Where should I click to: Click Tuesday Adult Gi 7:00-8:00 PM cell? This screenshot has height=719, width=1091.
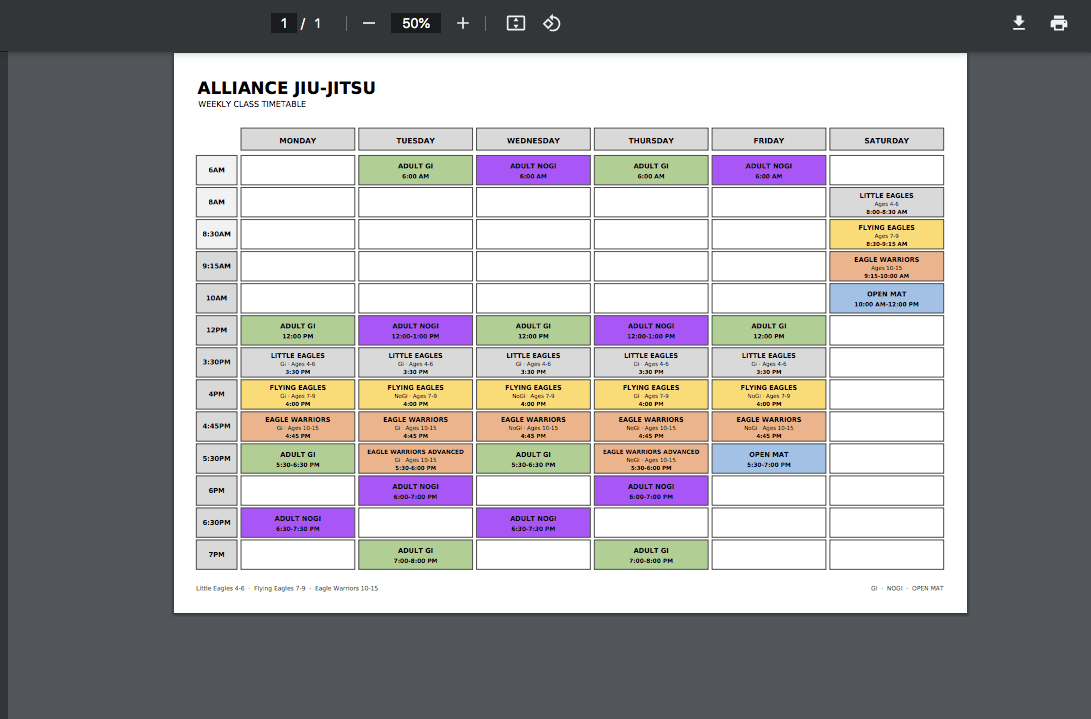[x=415, y=555]
